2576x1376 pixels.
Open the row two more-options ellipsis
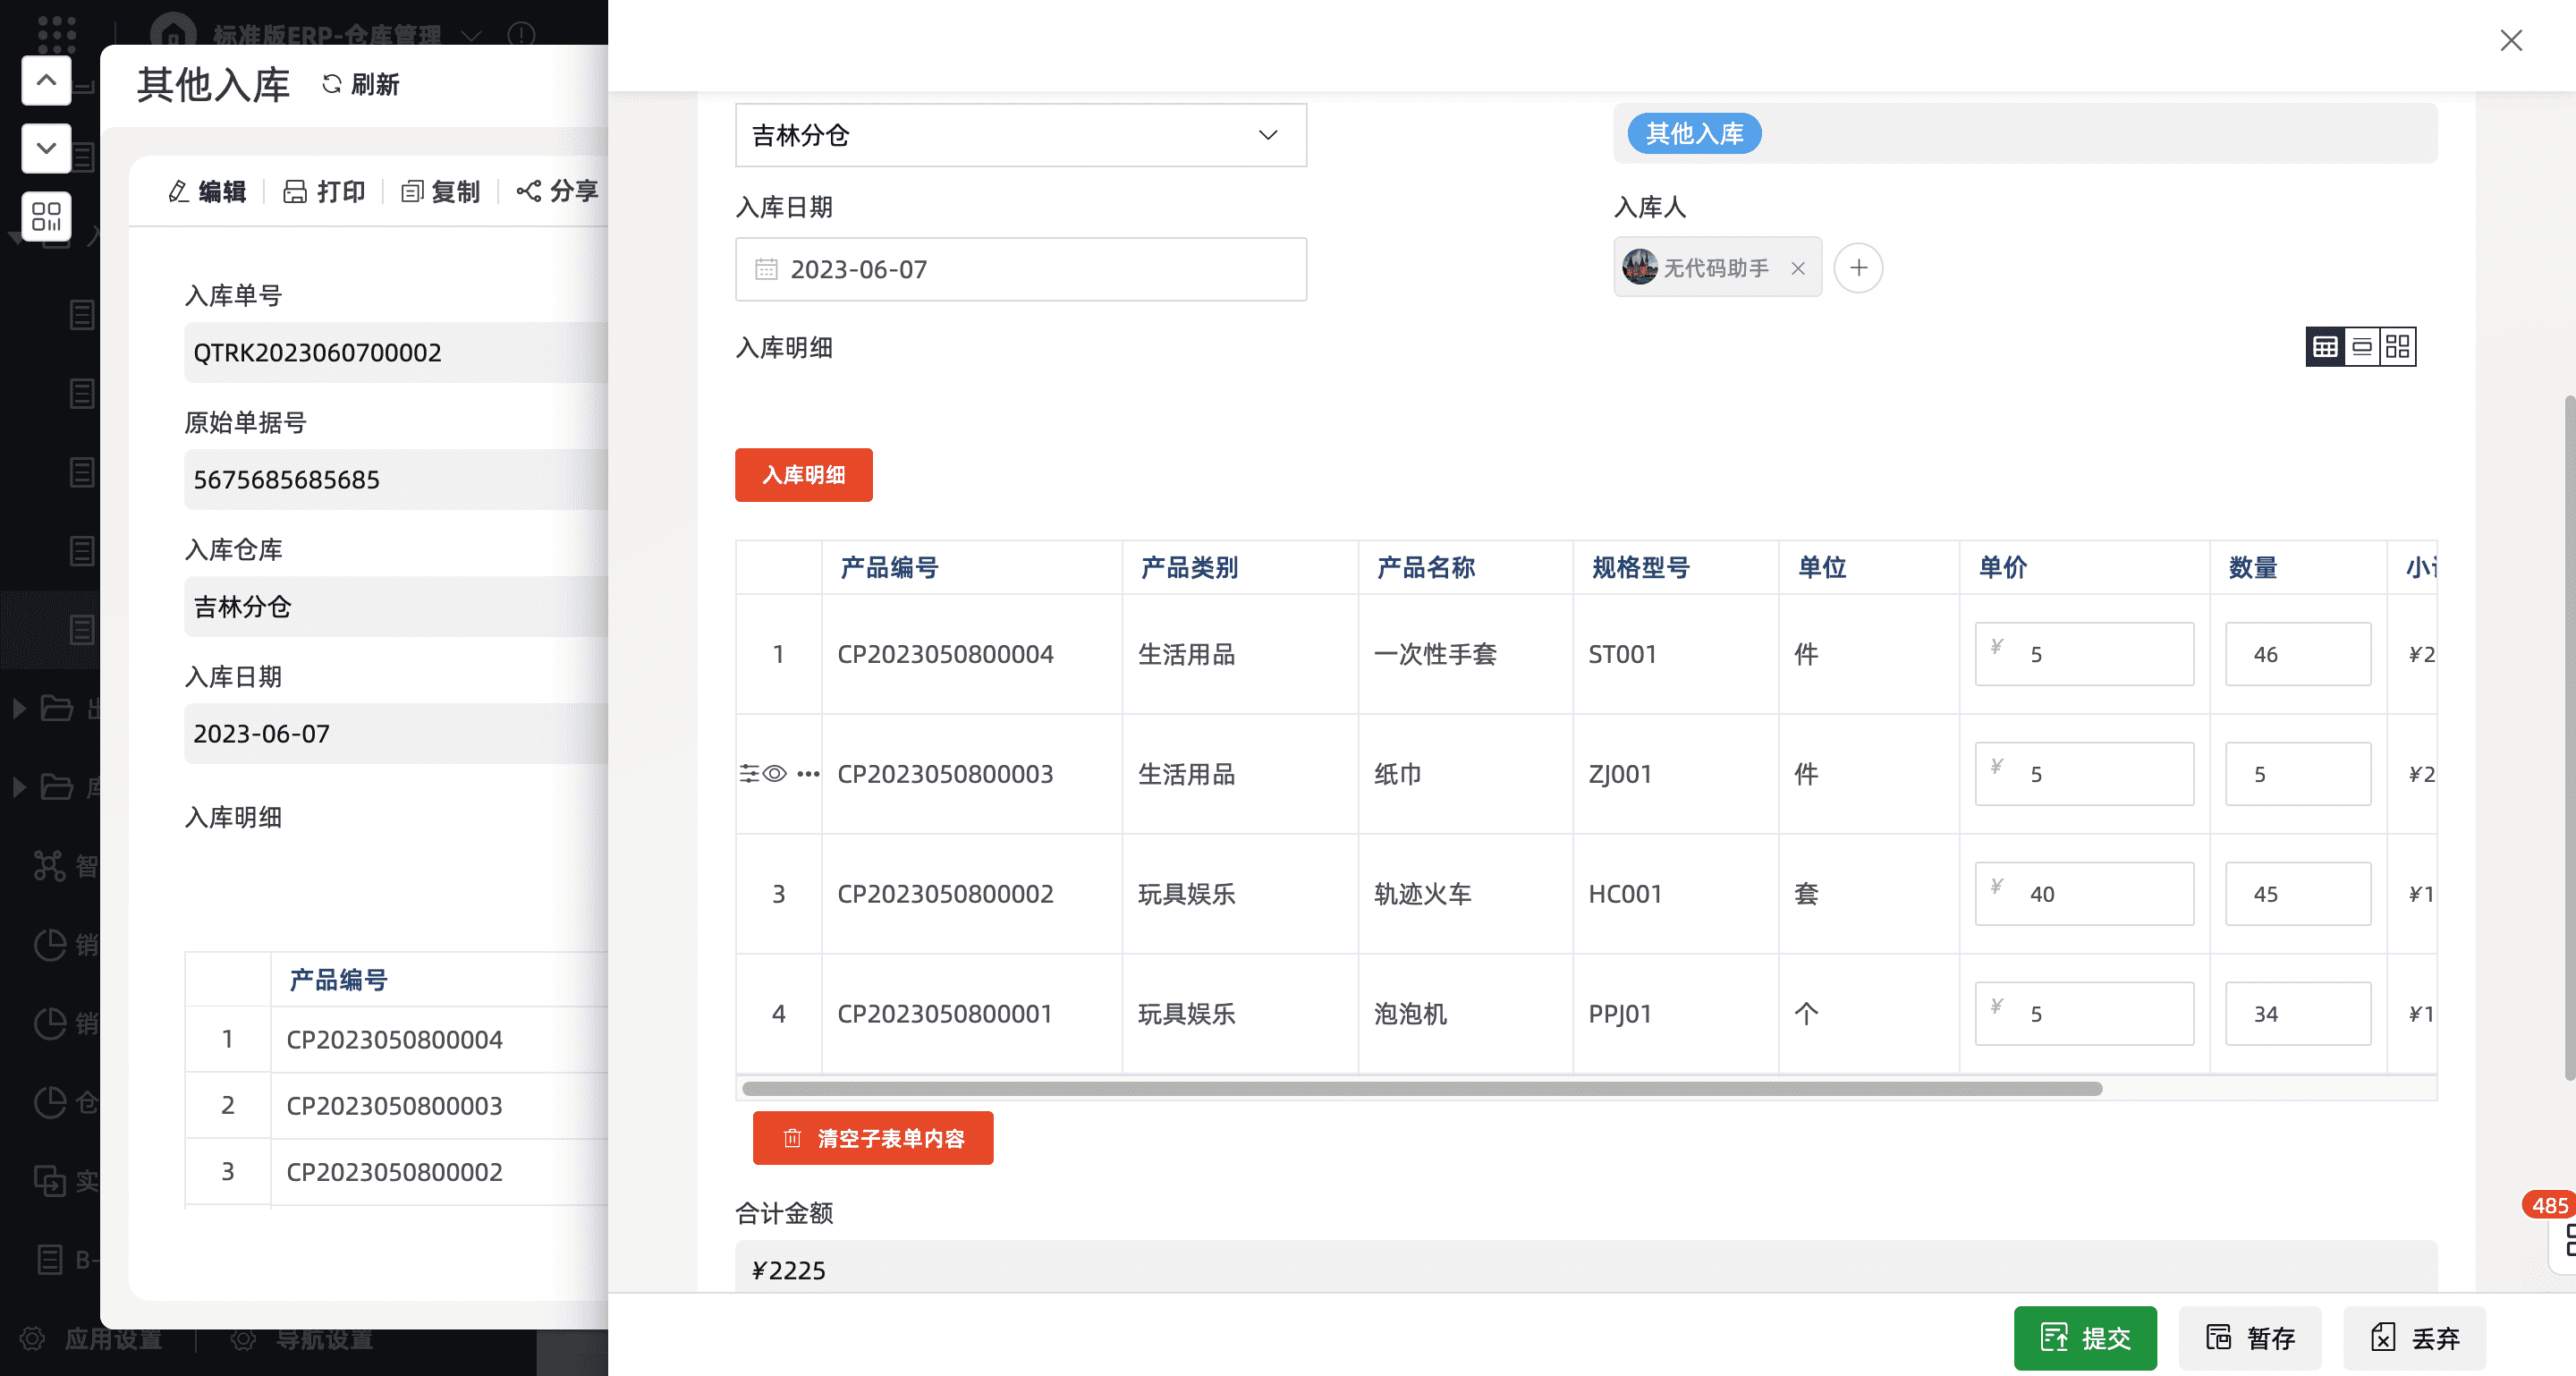(x=808, y=774)
